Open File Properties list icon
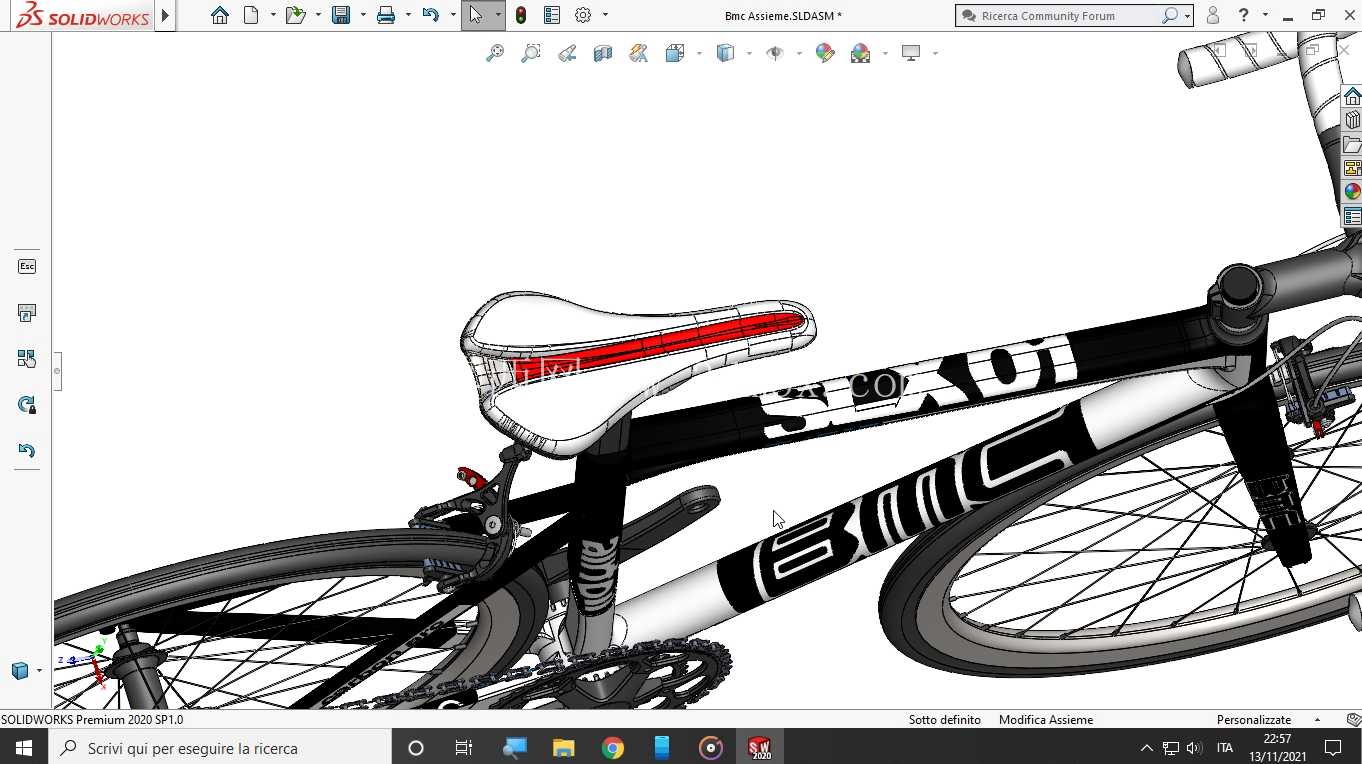The width and height of the screenshot is (1362, 764). [552, 15]
